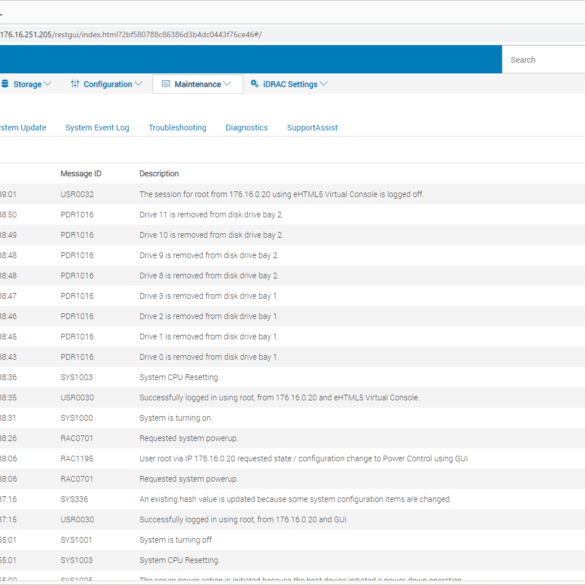Switch to the System Event Log tab

pyautogui.click(x=97, y=128)
